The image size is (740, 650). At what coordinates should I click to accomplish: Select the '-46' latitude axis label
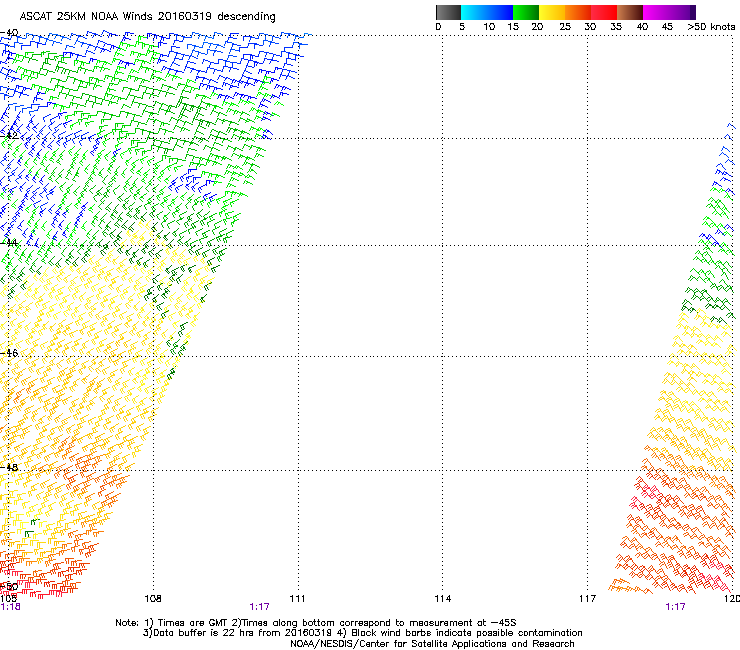[9, 353]
